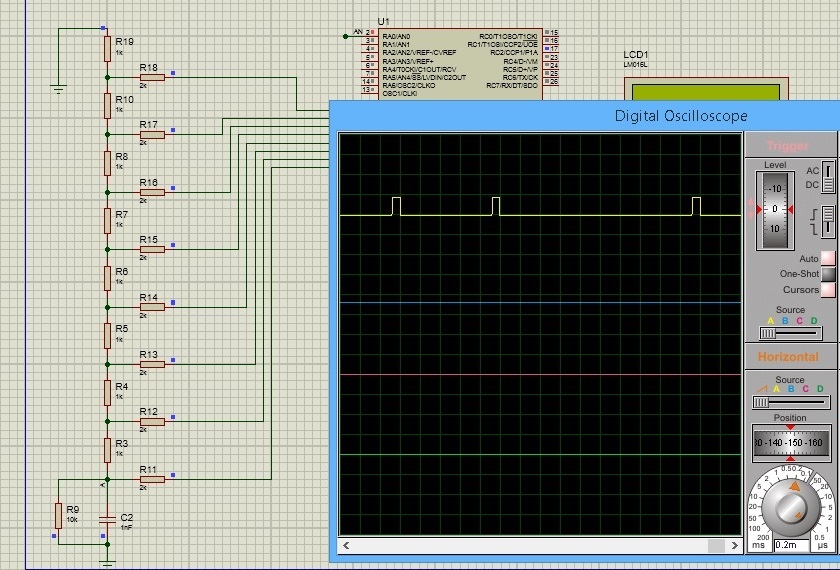This screenshot has width=840, height=570.
Task: Select resistor R12 in the schematic
Action: (152, 422)
